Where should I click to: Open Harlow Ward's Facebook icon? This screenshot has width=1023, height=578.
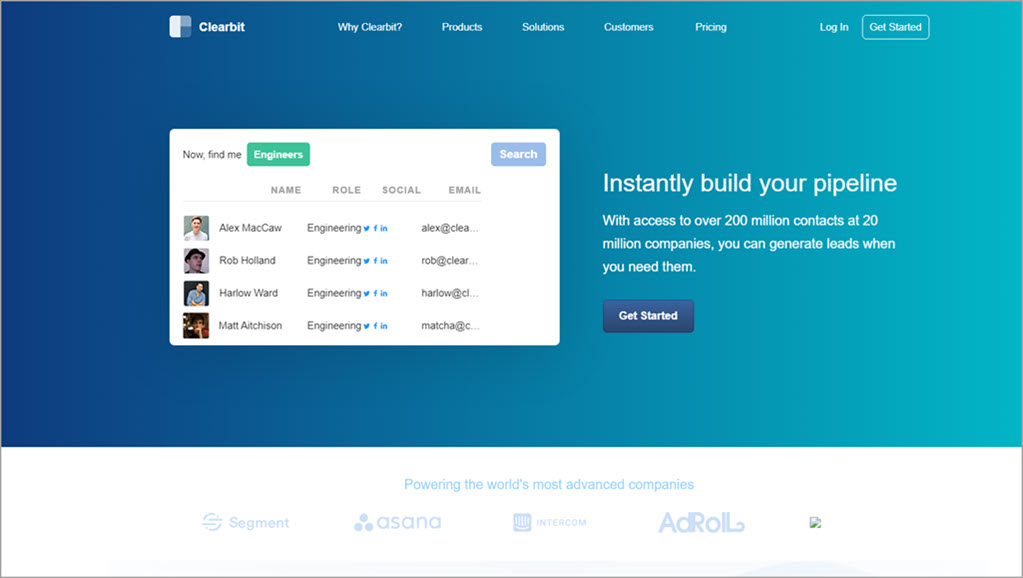pyautogui.click(x=375, y=294)
